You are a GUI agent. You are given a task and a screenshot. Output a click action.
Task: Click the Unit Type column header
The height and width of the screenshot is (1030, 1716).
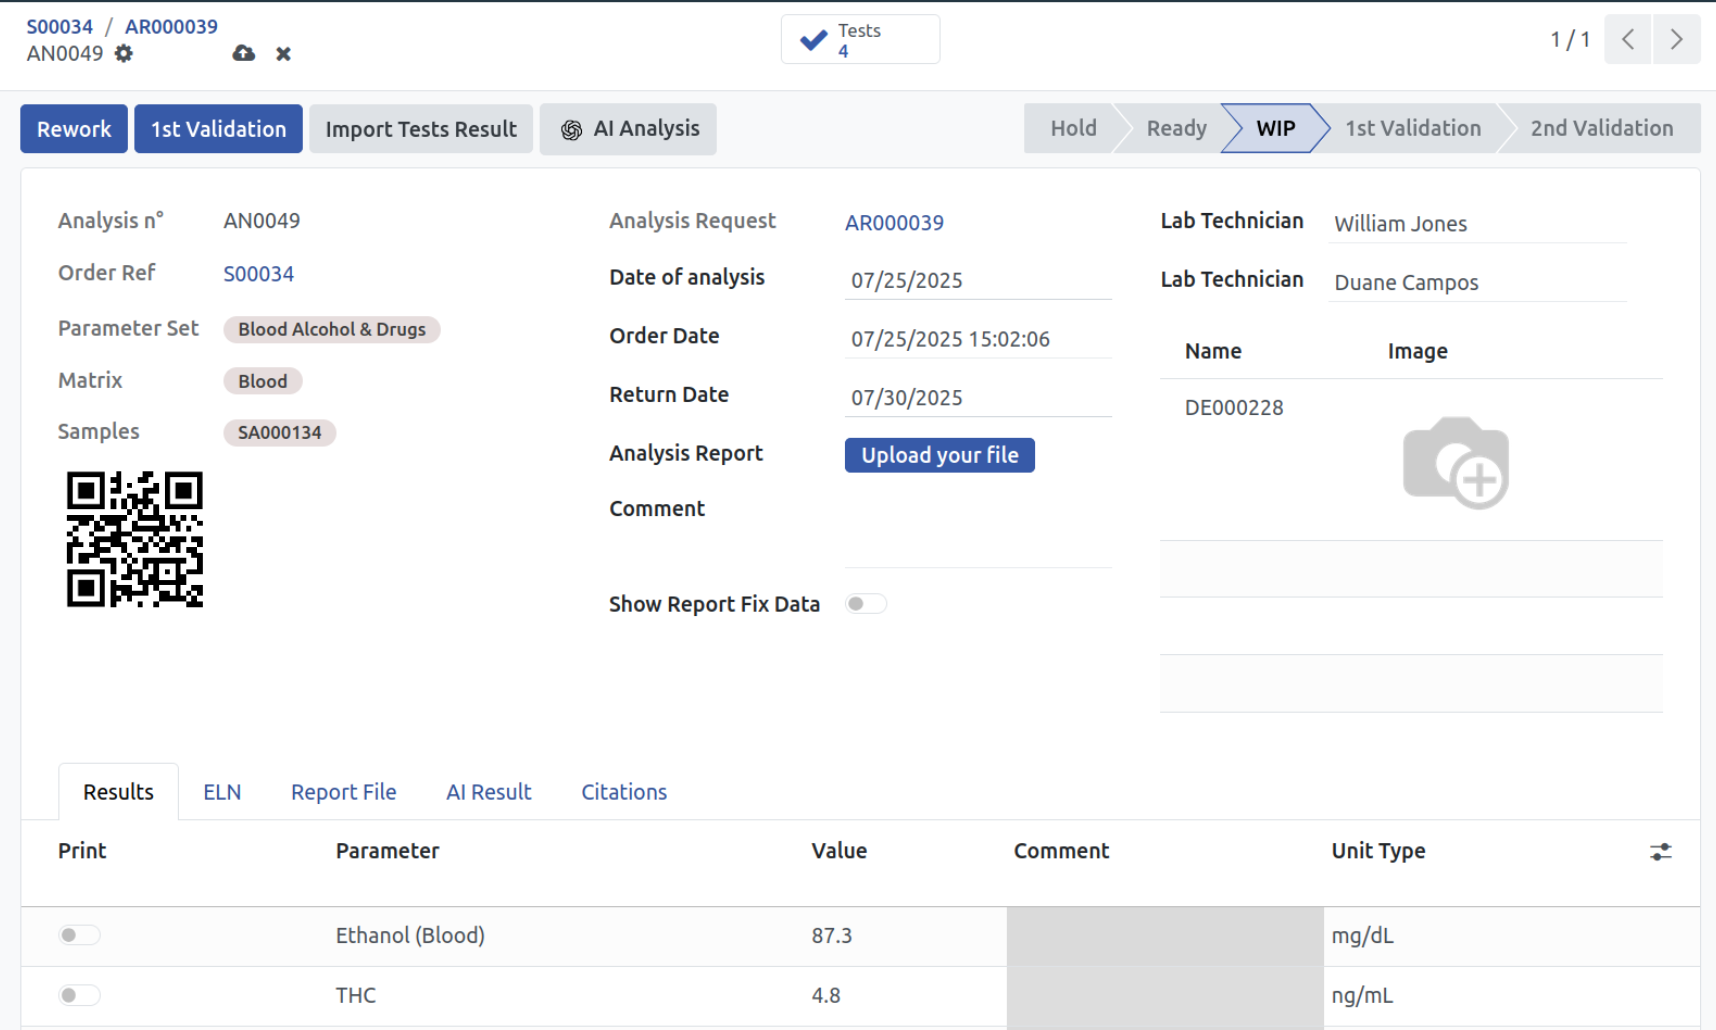[x=1378, y=851]
